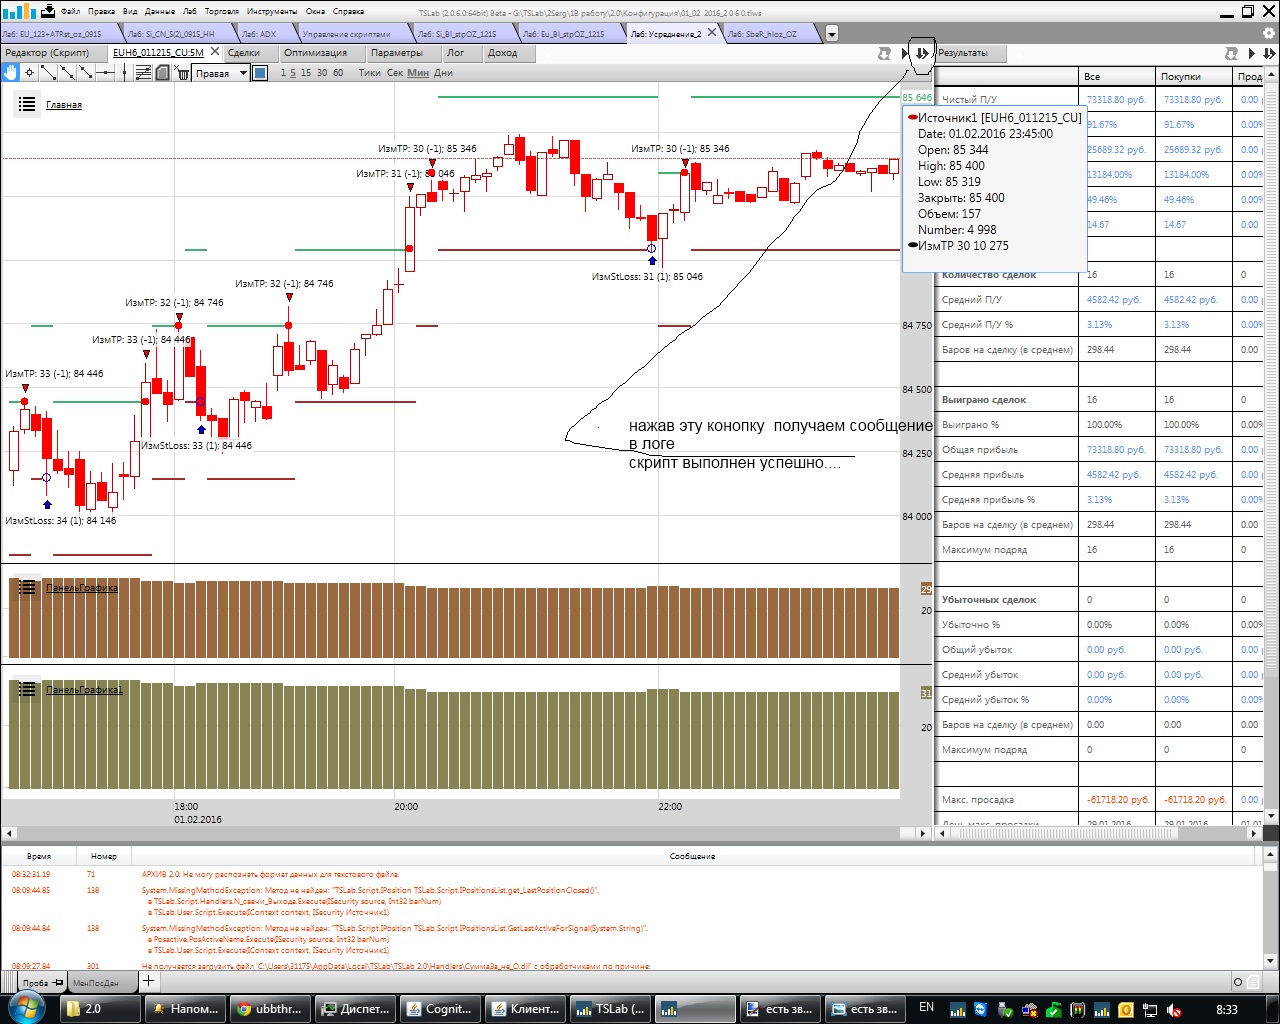Viewport: 1280px width, 1024px height.
Task: Switch interval unit to Мин
Action: [x=418, y=73]
